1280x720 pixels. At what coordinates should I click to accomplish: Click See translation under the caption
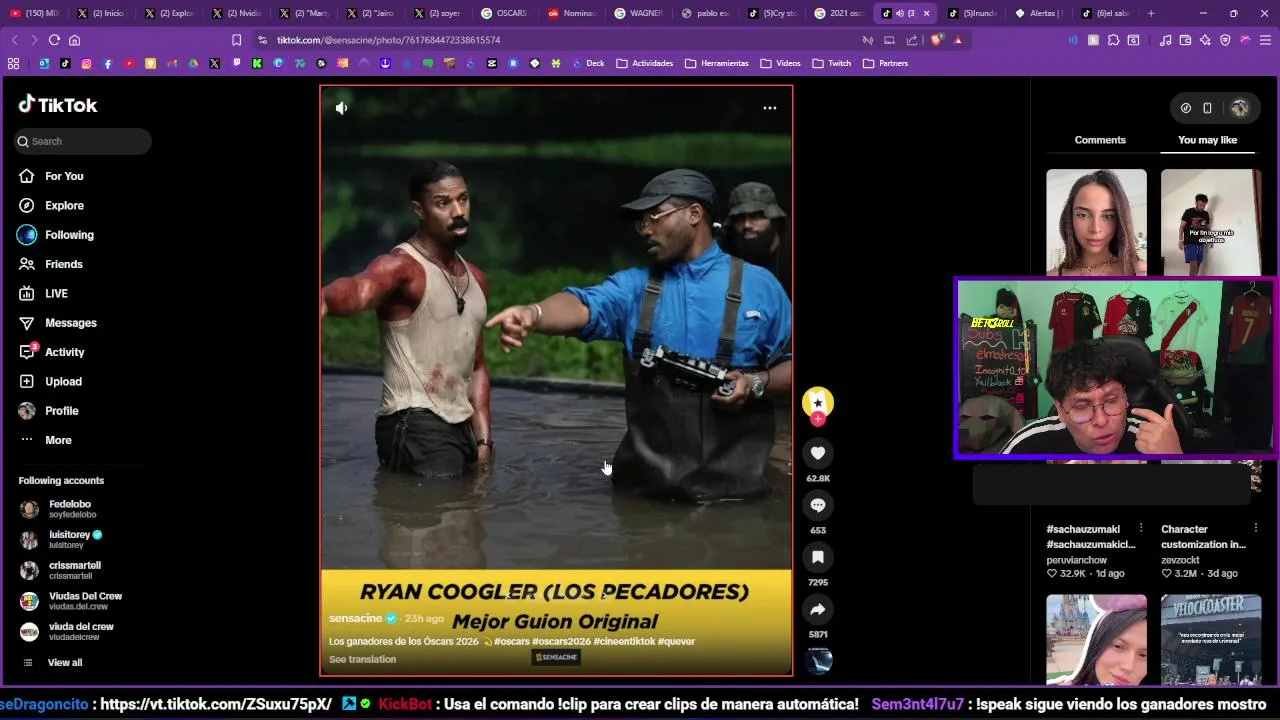pos(362,660)
